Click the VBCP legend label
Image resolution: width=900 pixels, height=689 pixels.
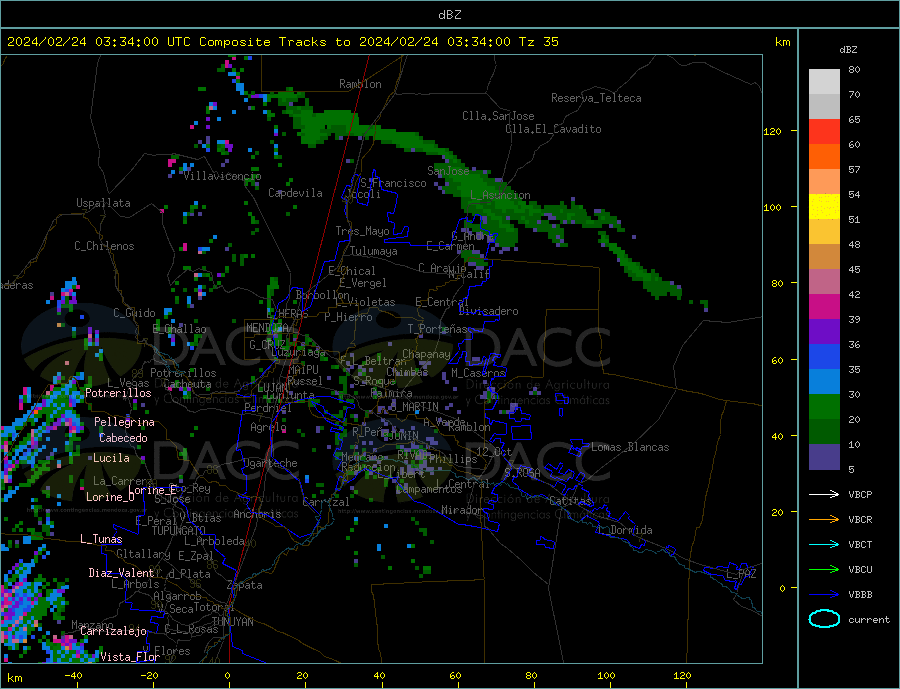[860, 494]
